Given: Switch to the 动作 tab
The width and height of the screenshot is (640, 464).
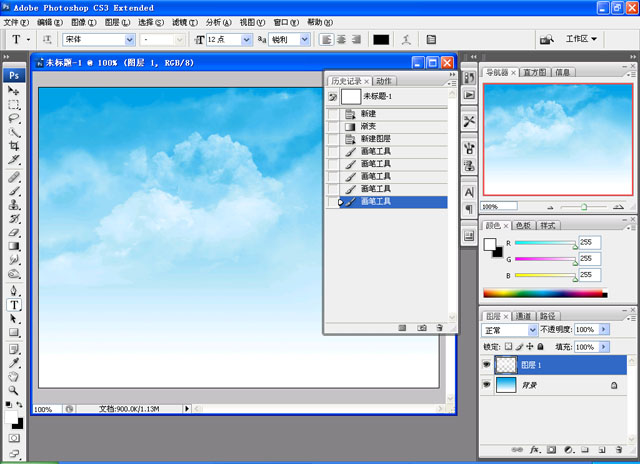Looking at the screenshot, I should (384, 81).
